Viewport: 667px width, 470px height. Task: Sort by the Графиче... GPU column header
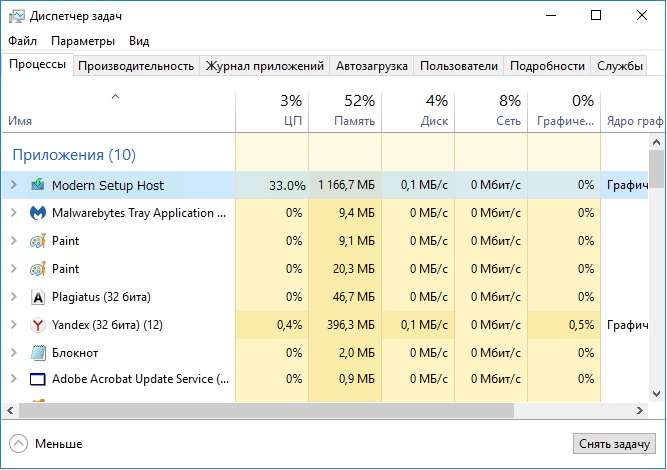coord(564,111)
